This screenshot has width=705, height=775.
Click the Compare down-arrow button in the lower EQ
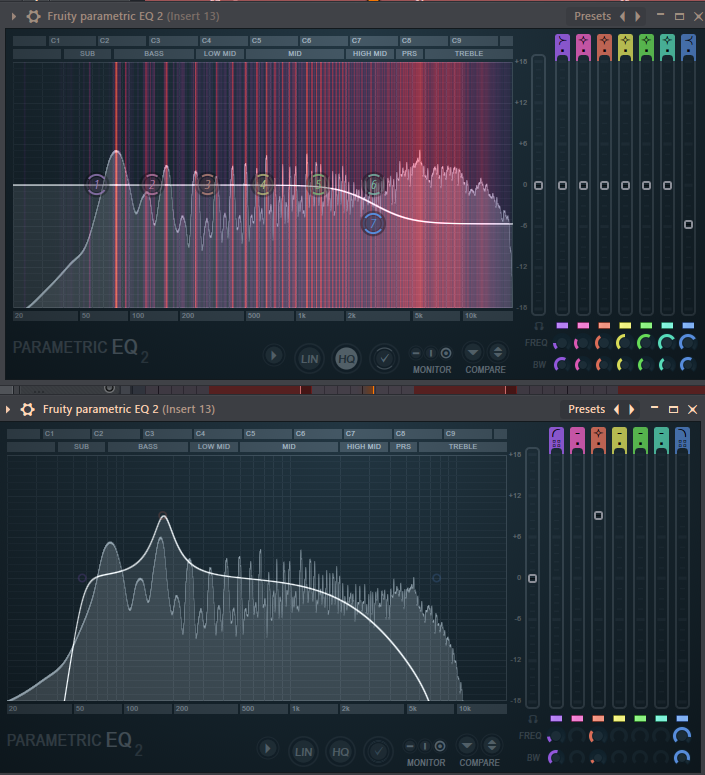(x=467, y=746)
